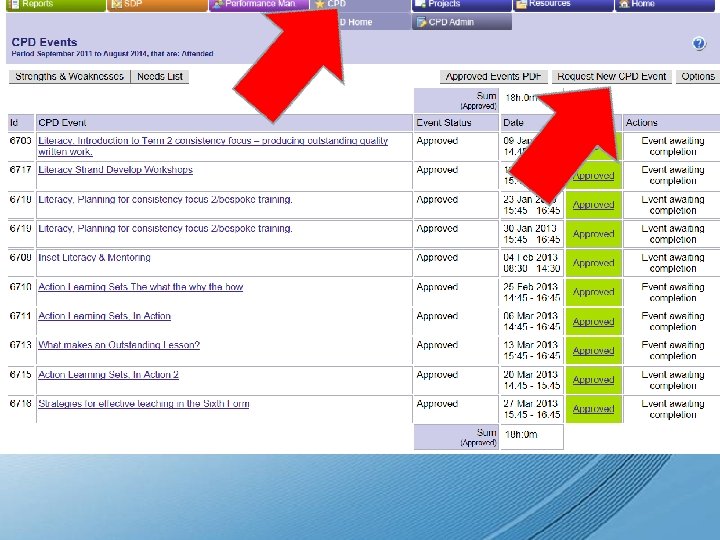Click the 25 Feb 2013 date cell
Image resolution: width=720 pixels, height=540 pixels.
click(x=532, y=292)
